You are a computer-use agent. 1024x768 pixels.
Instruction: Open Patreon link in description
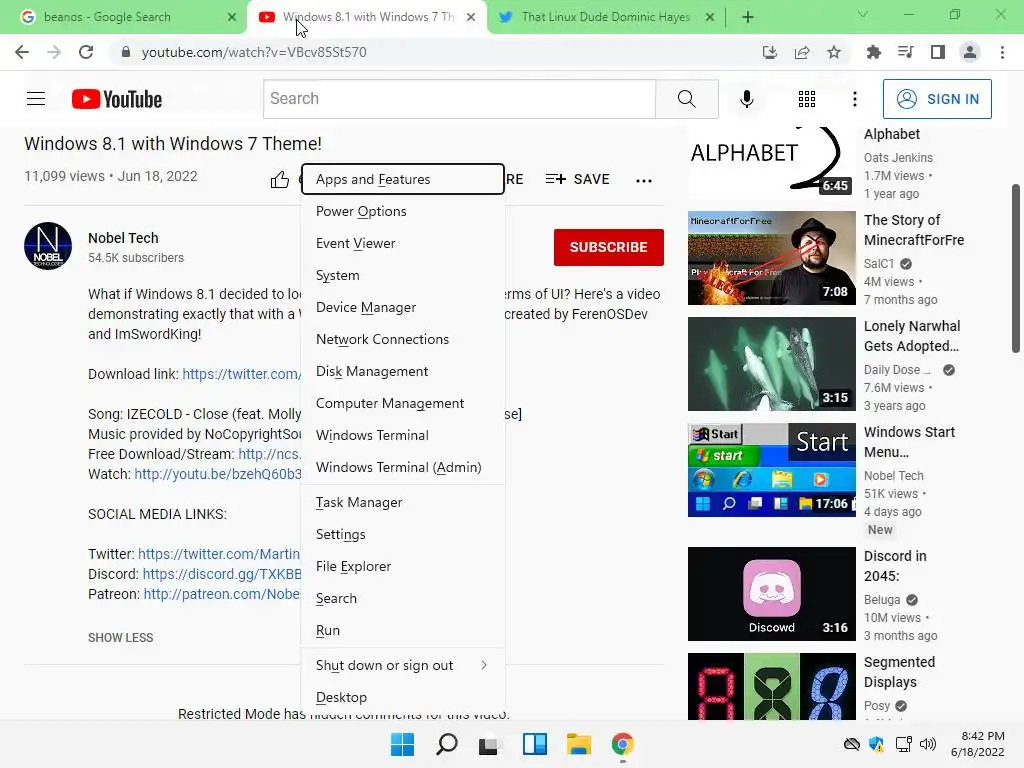click(222, 594)
